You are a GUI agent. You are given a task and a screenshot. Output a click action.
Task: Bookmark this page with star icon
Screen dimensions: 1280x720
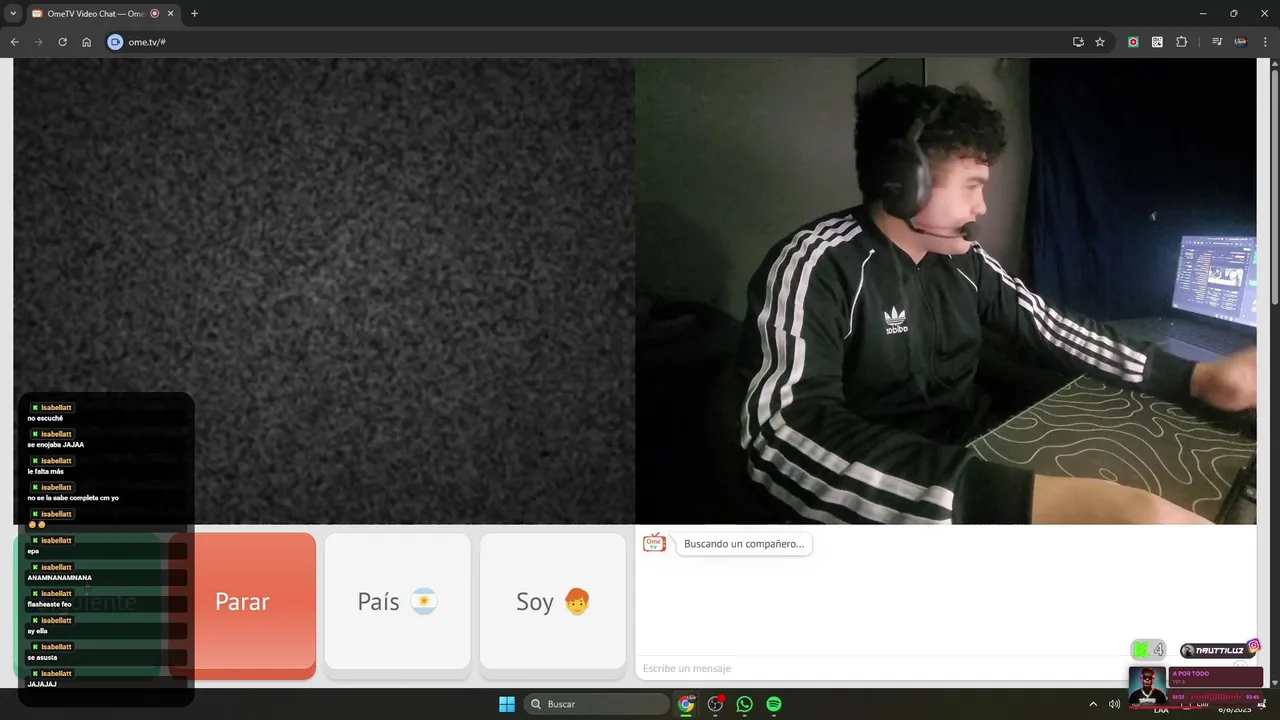pyautogui.click(x=1100, y=42)
